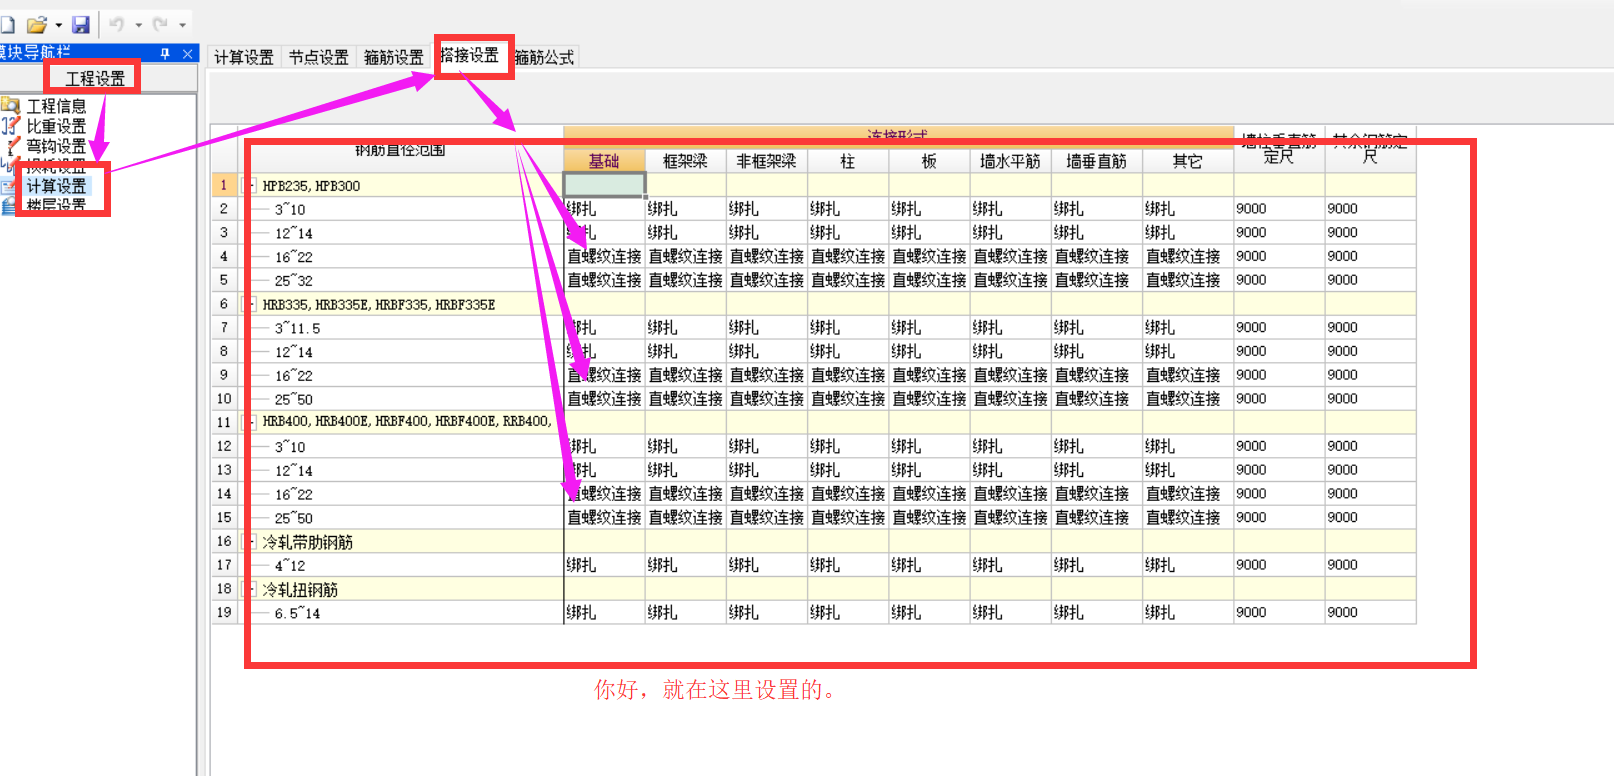Click 基础 cell 绑扎 in row 17
Screen dimensions: 1614x776
click(x=604, y=565)
